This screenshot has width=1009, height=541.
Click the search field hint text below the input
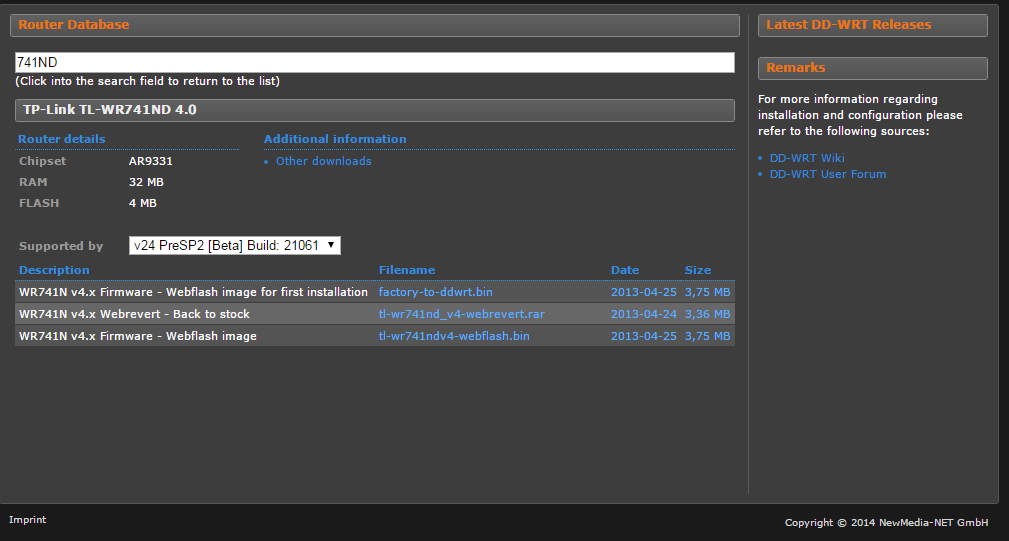click(147, 81)
